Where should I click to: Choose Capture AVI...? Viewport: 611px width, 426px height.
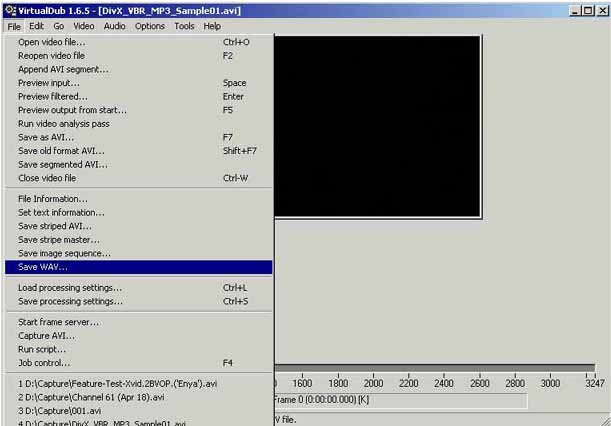pos(139,336)
